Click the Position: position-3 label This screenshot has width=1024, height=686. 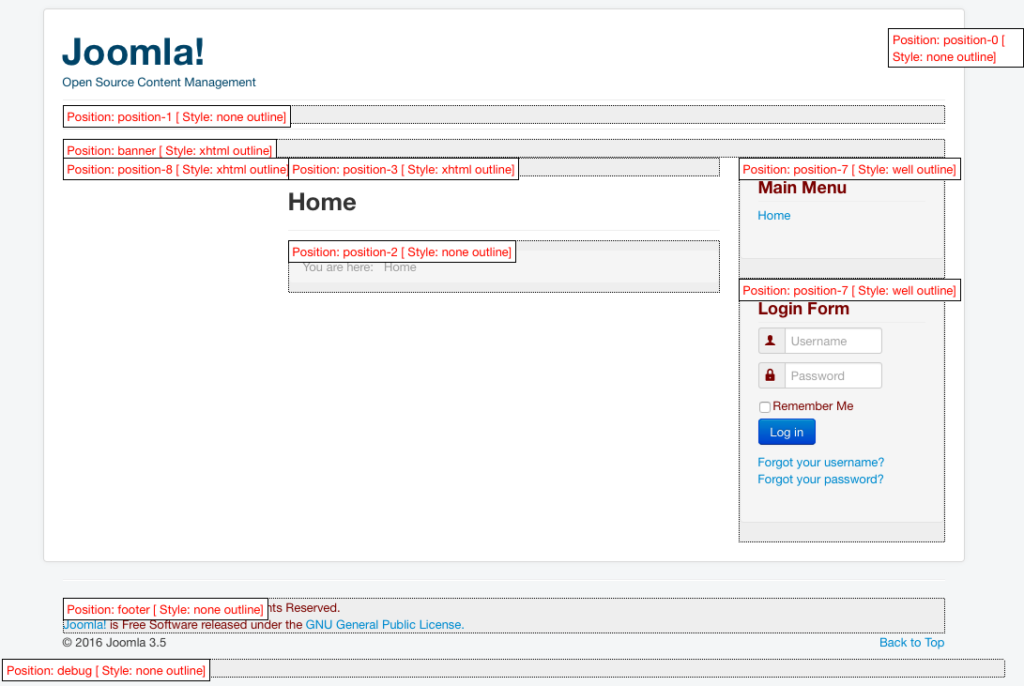[403, 169]
